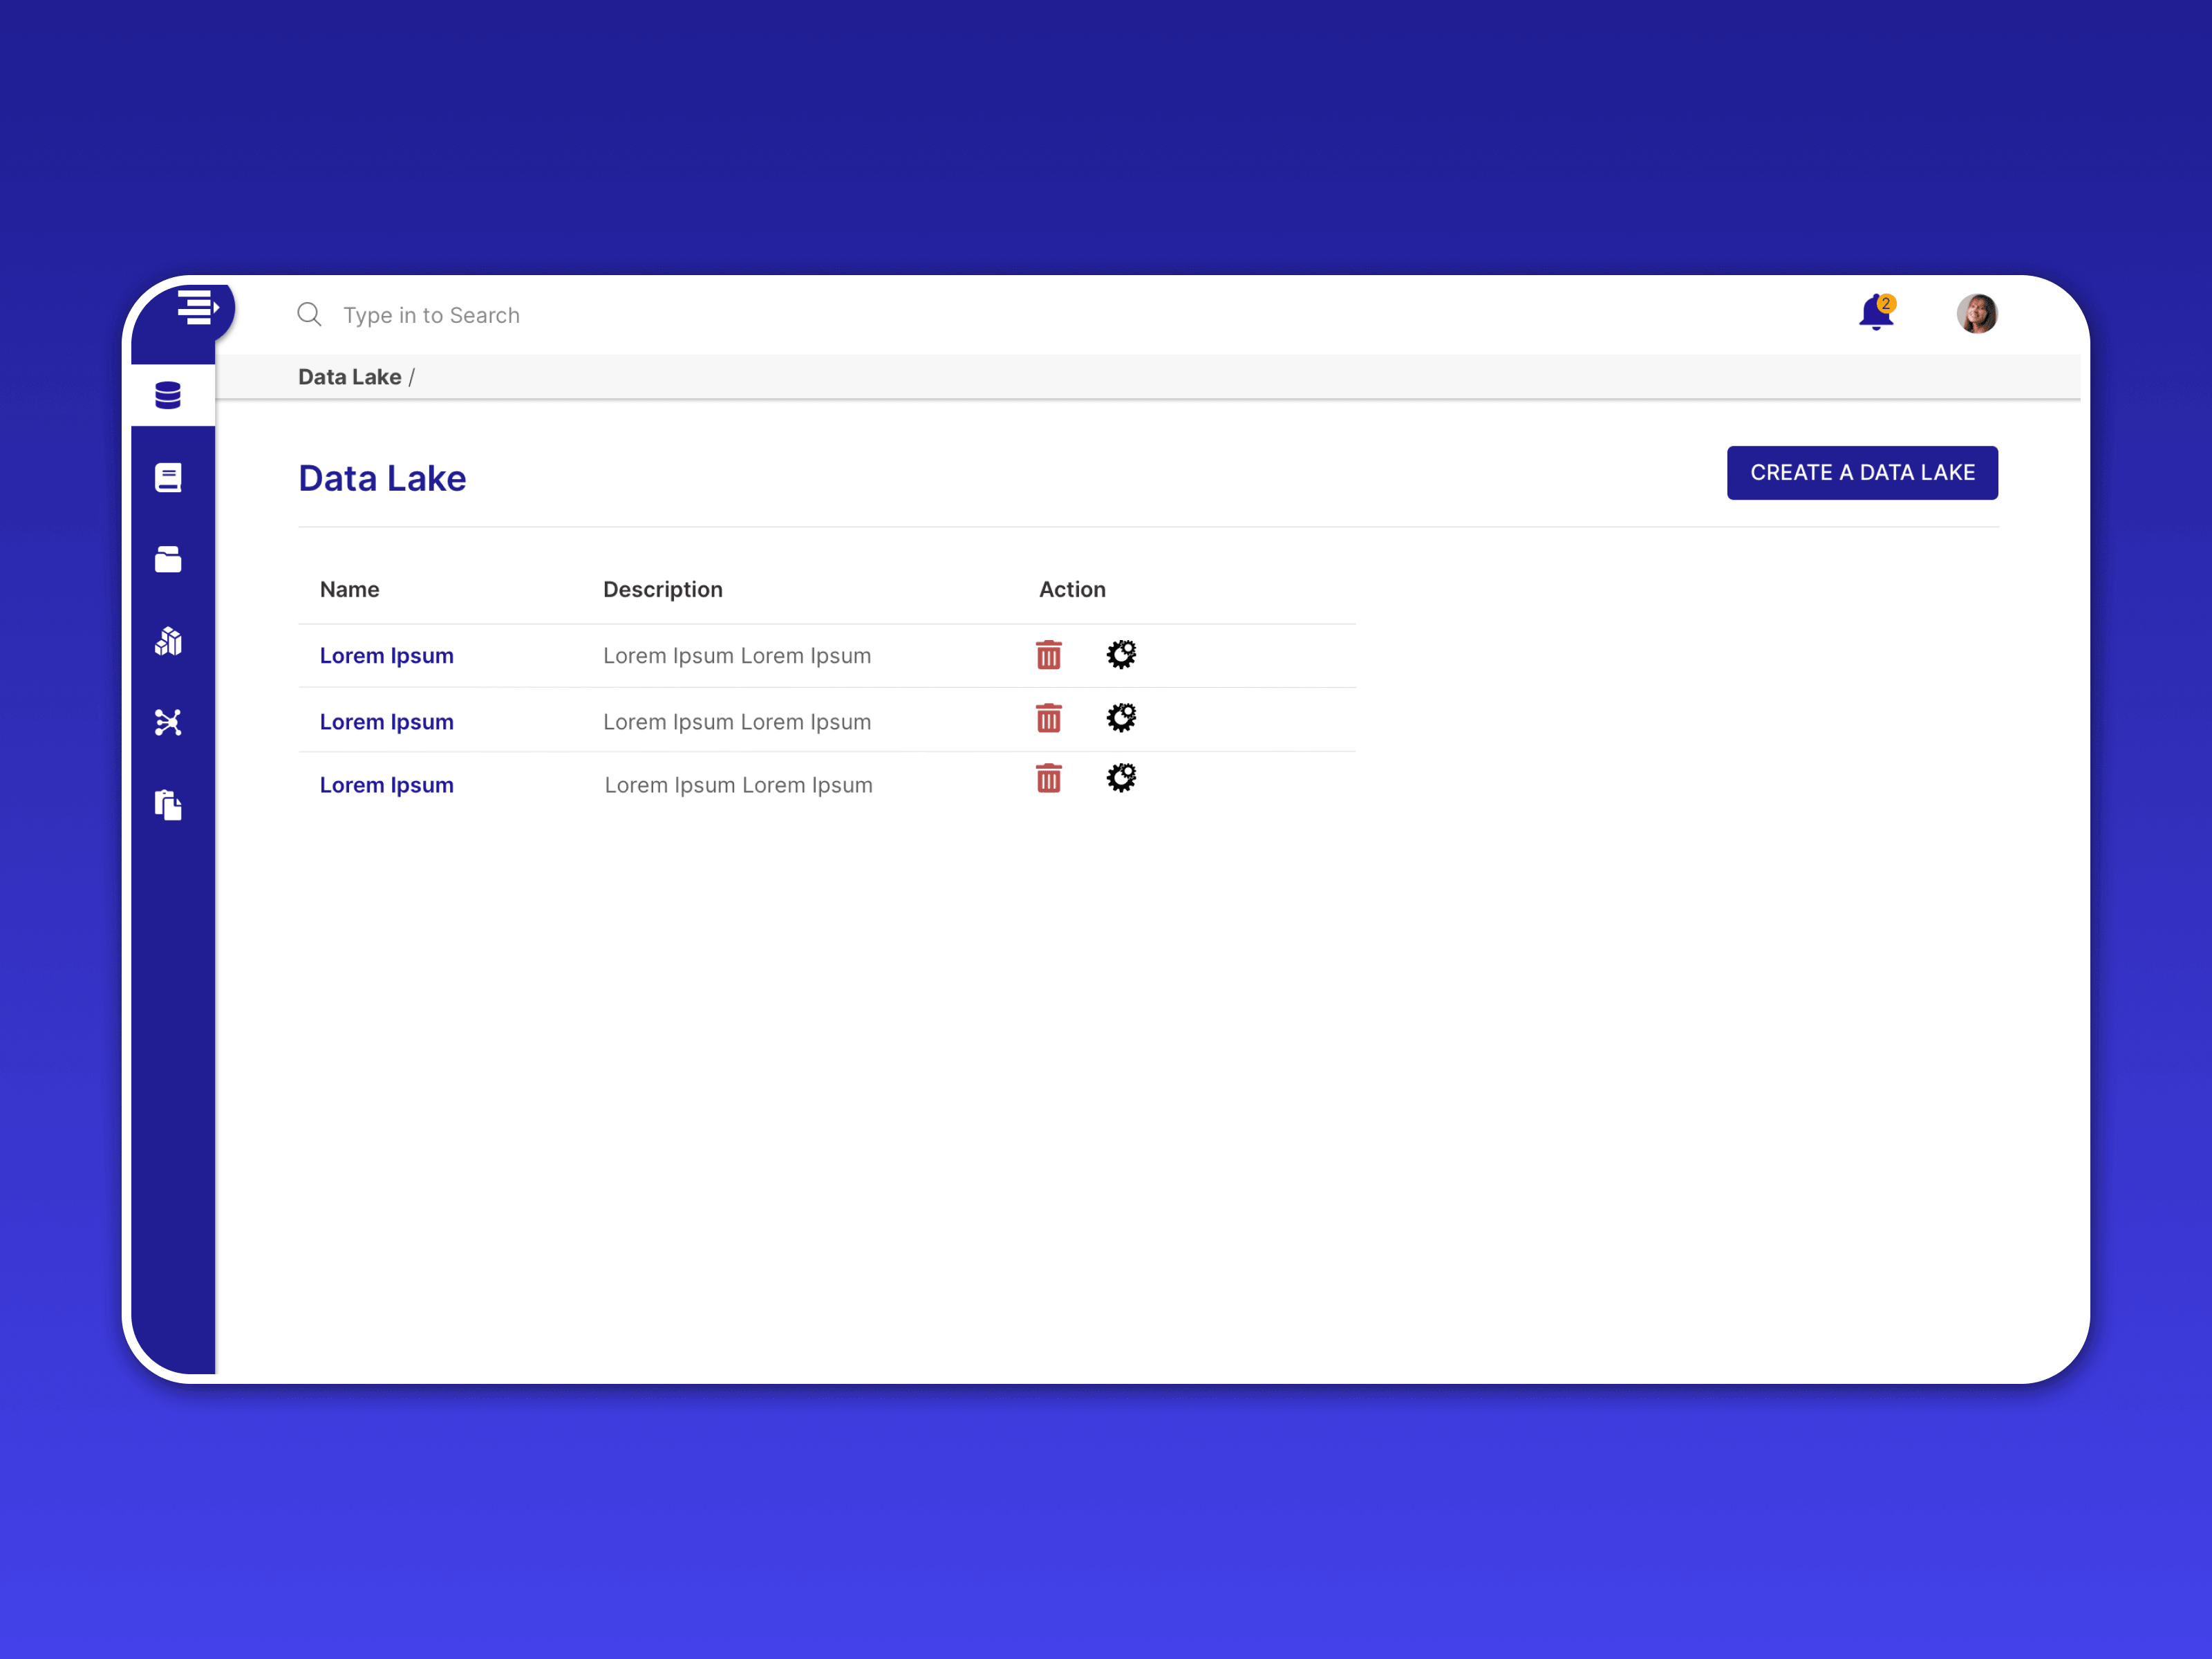The width and height of the screenshot is (2212, 1659).
Task: Open settings for third Lorem Ipsum row
Action: [x=1121, y=777]
